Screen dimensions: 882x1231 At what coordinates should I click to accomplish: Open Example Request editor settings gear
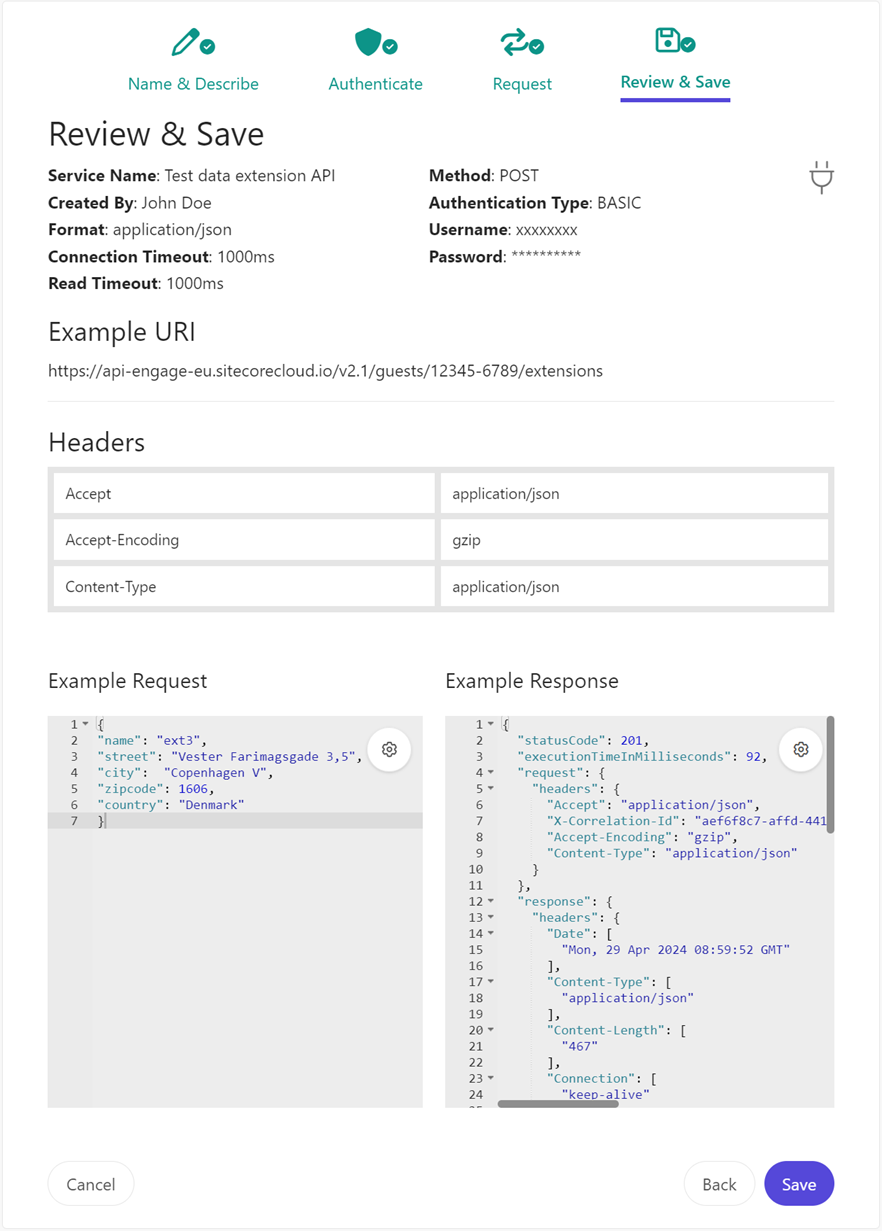point(389,749)
